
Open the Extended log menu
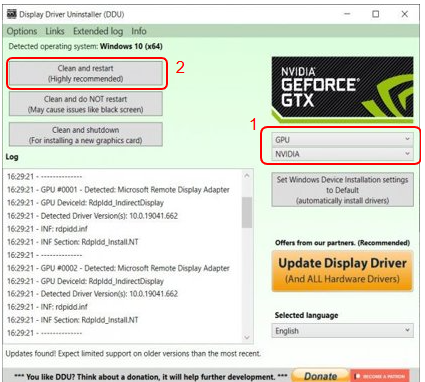coord(98,31)
